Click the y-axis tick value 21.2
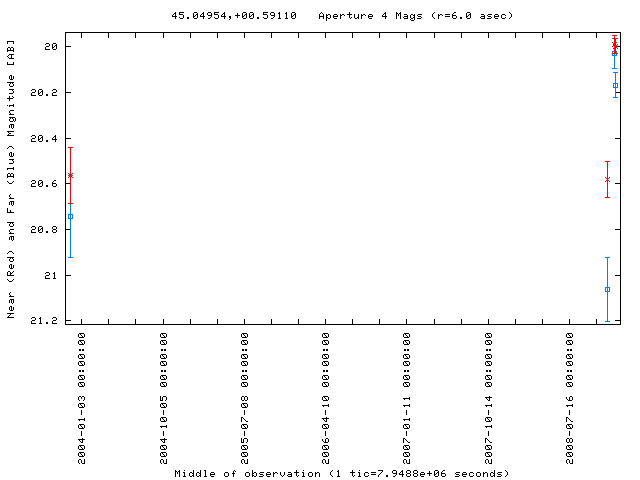The image size is (640, 480). point(44,321)
